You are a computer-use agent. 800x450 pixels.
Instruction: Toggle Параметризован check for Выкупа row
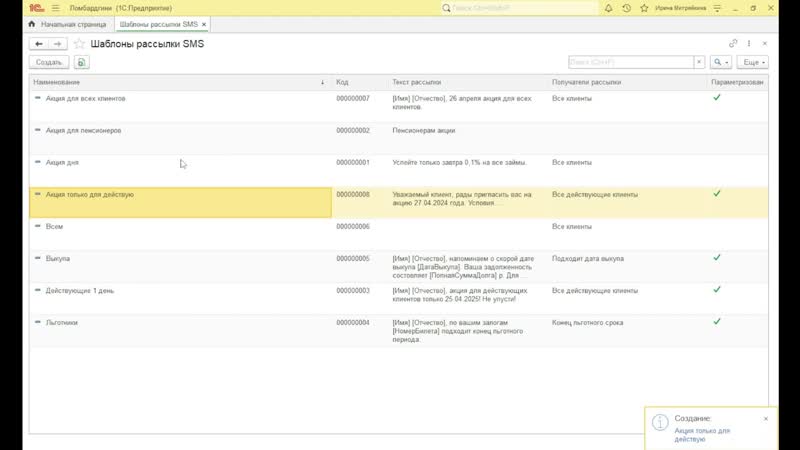[716, 257]
